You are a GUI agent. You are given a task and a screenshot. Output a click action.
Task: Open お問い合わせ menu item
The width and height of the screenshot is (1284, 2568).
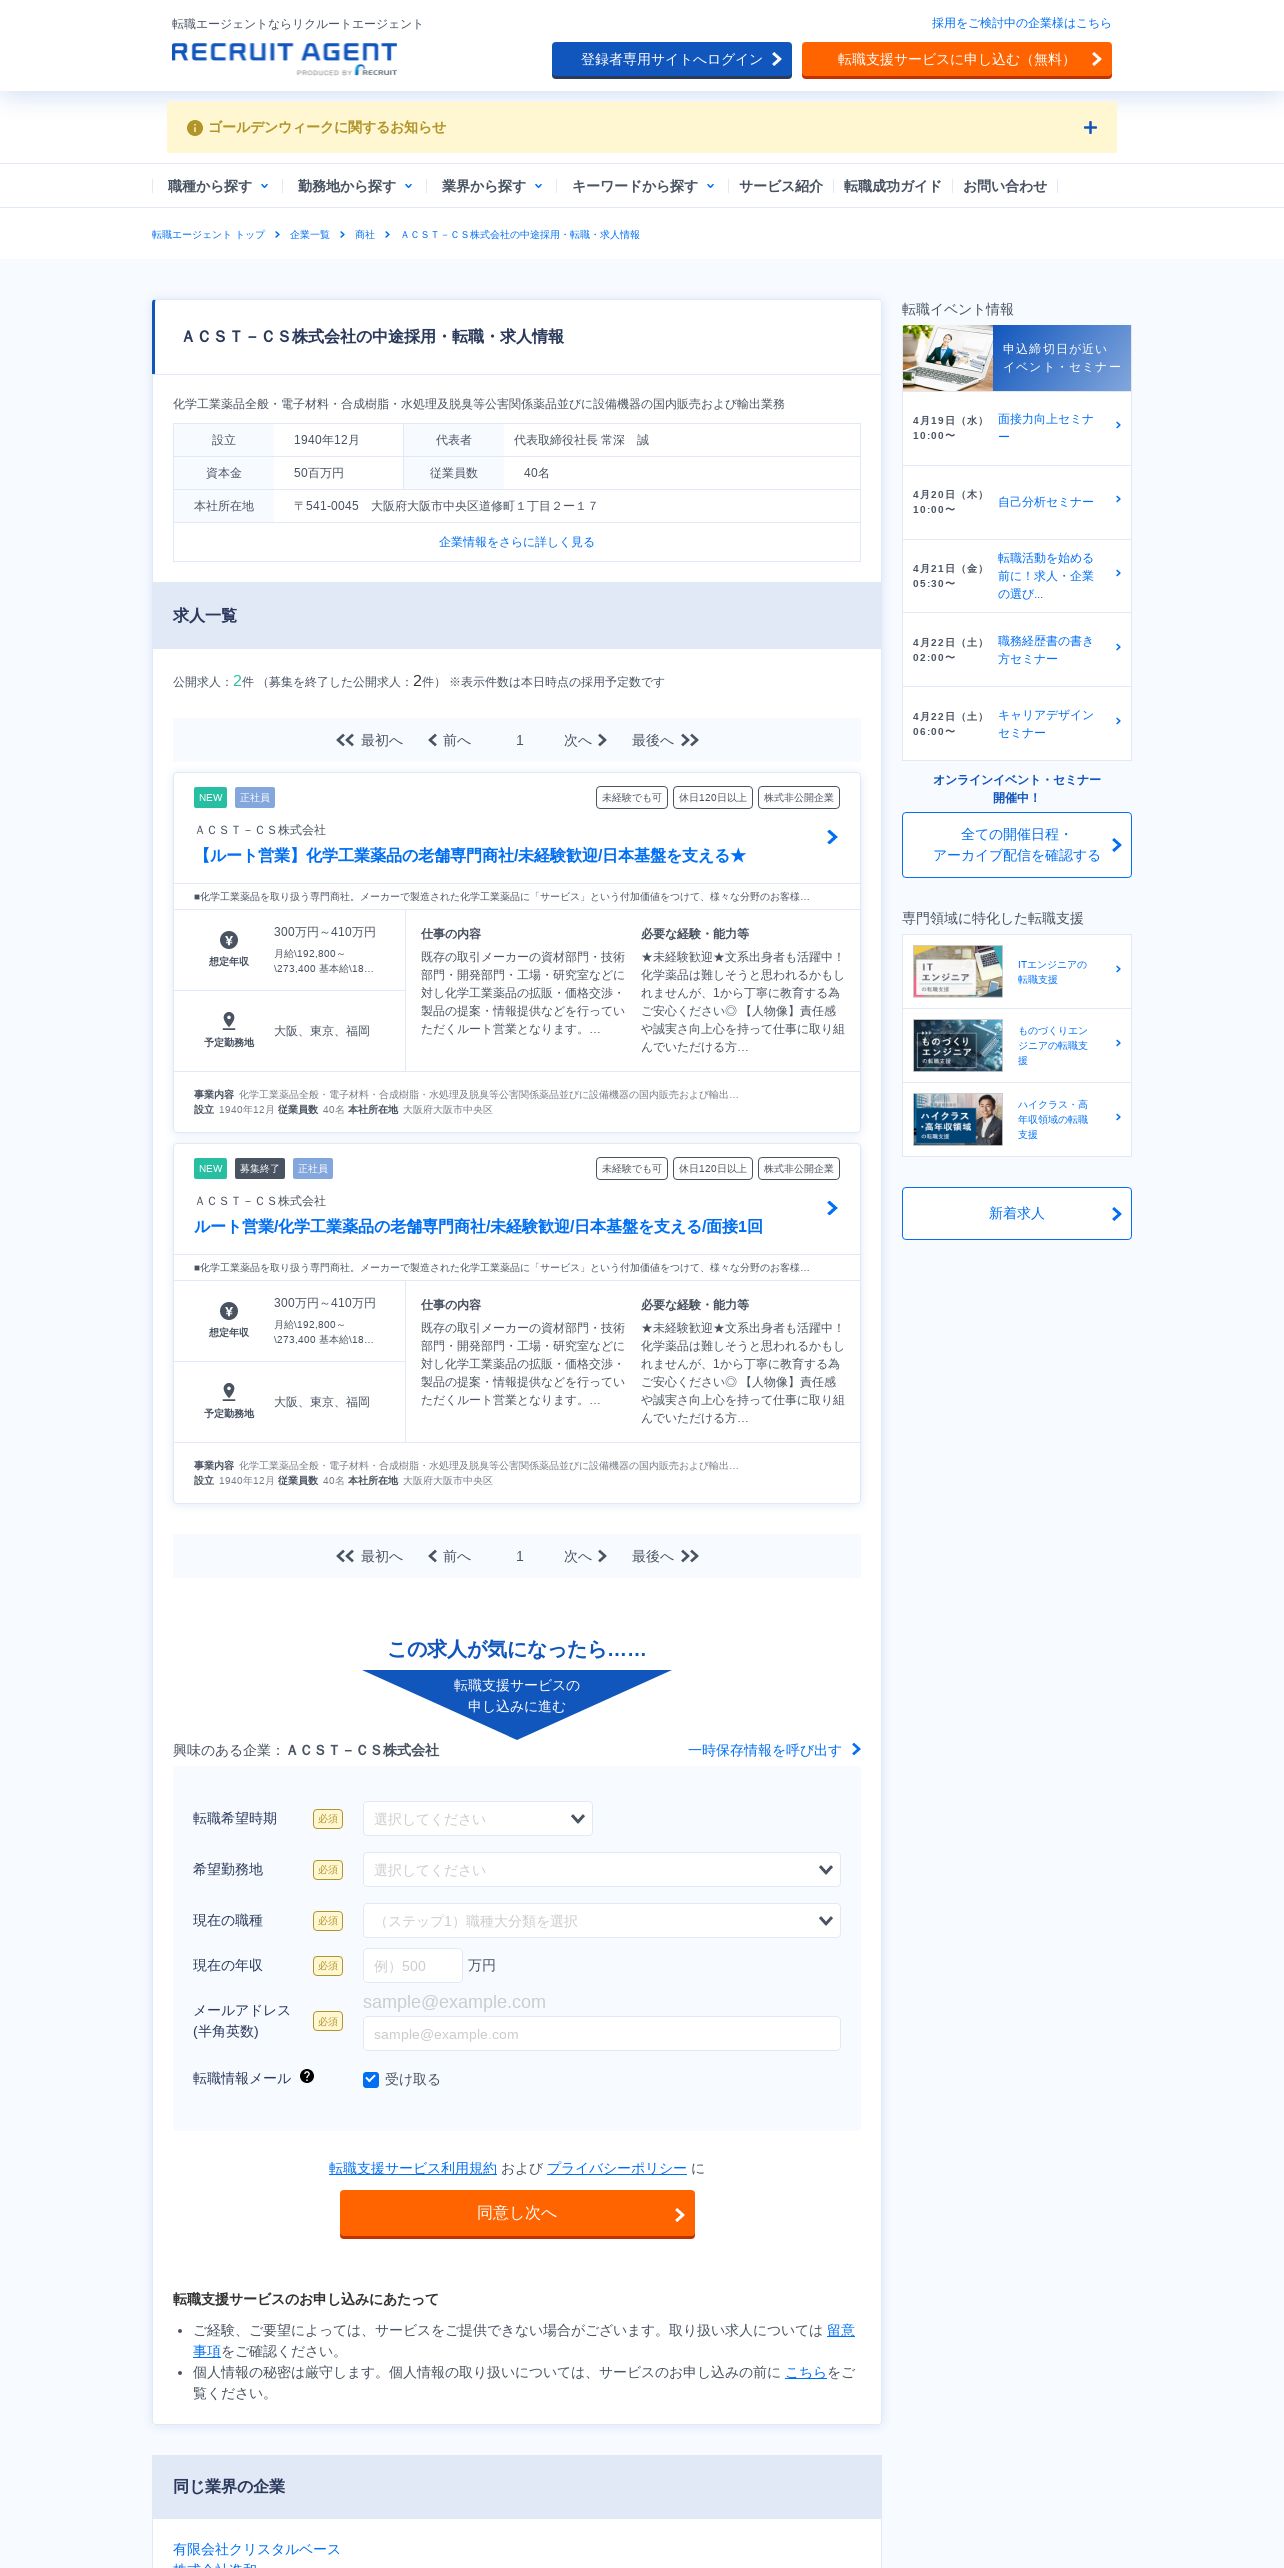pyautogui.click(x=1004, y=186)
